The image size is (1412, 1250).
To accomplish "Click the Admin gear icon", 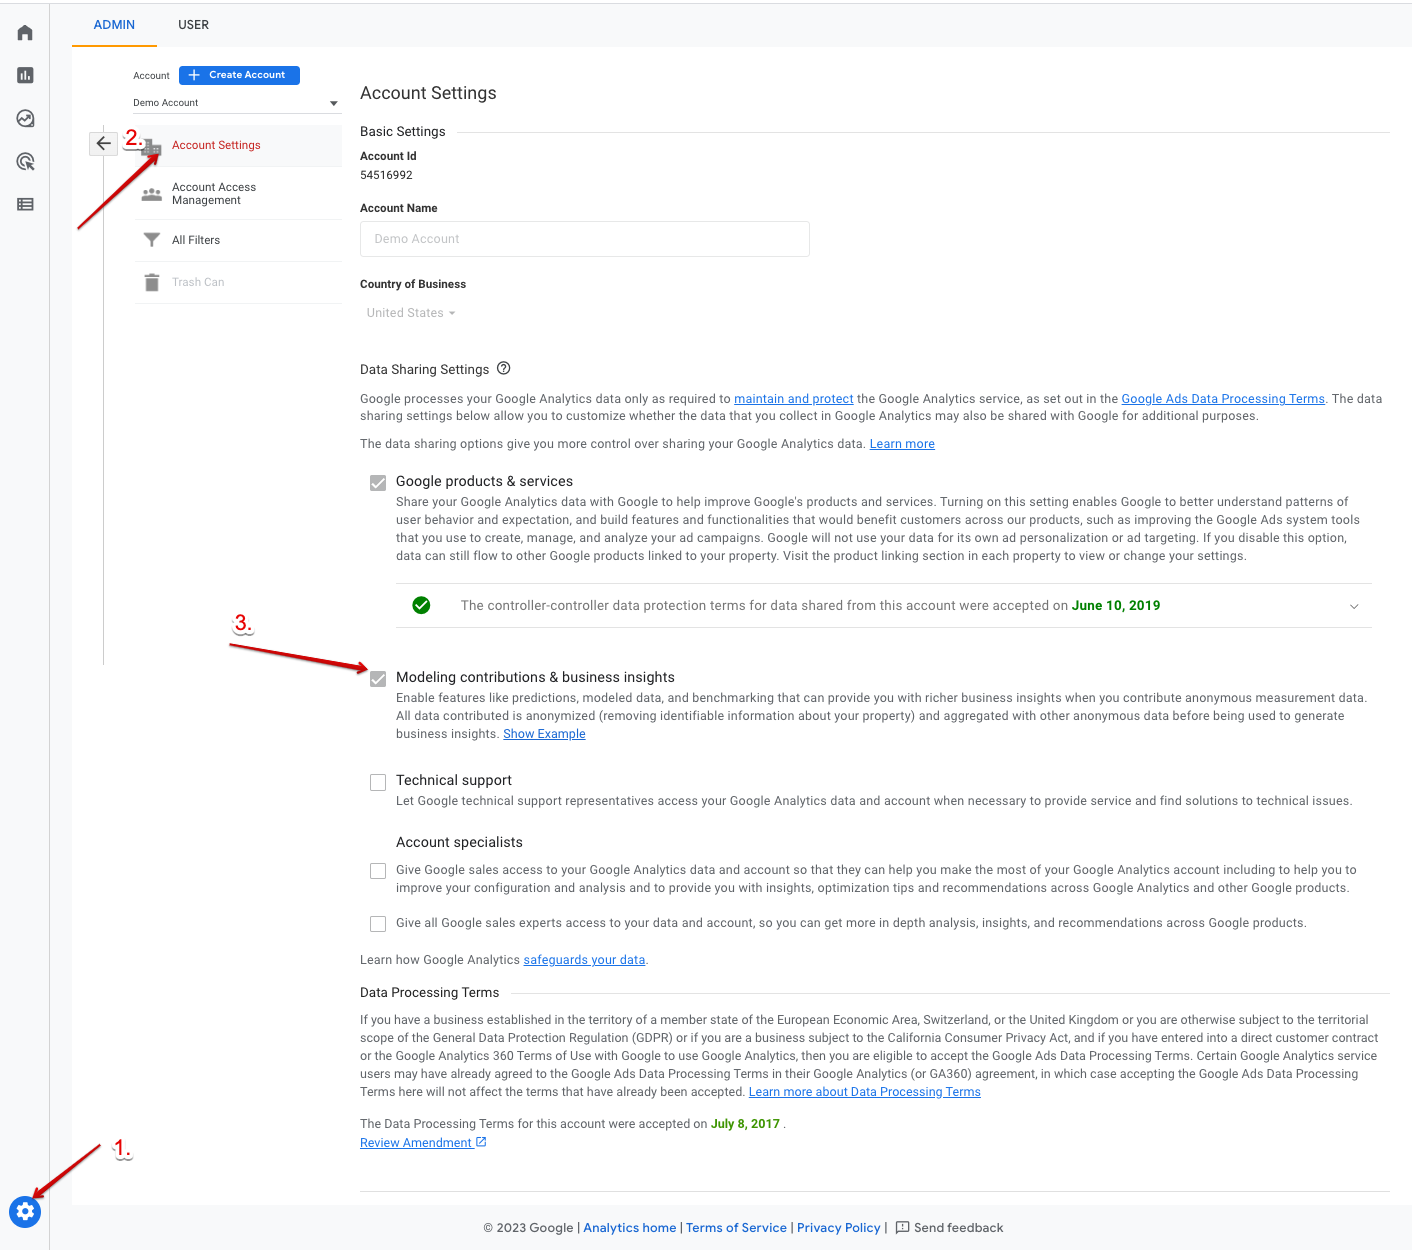I will (x=25, y=1212).
